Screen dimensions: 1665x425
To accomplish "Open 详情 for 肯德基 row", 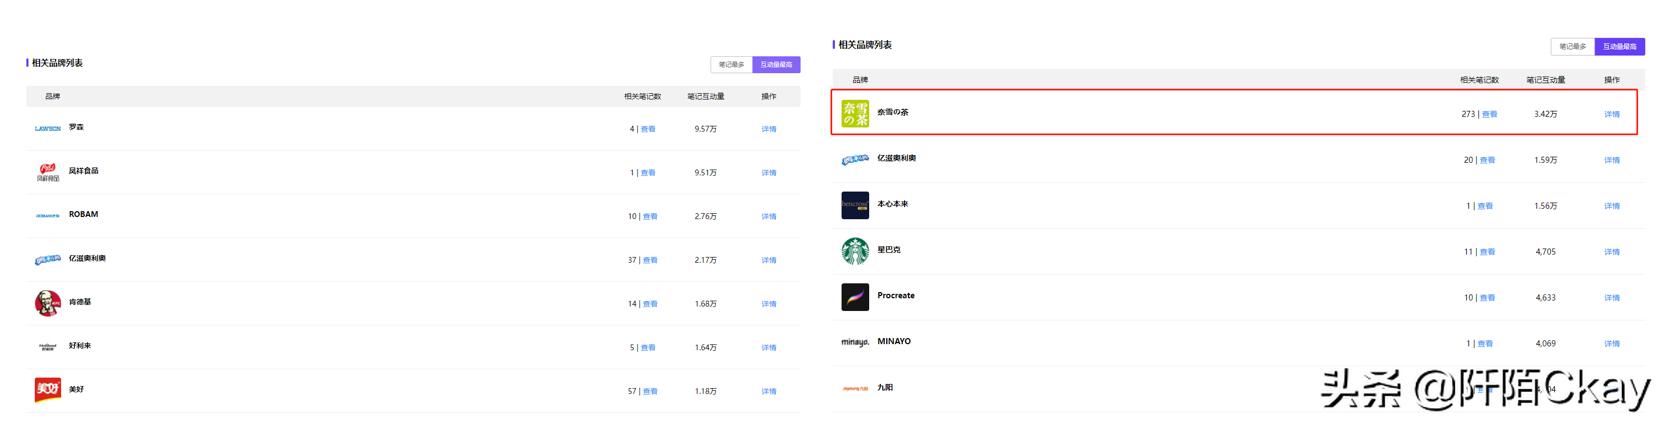I will coord(768,304).
